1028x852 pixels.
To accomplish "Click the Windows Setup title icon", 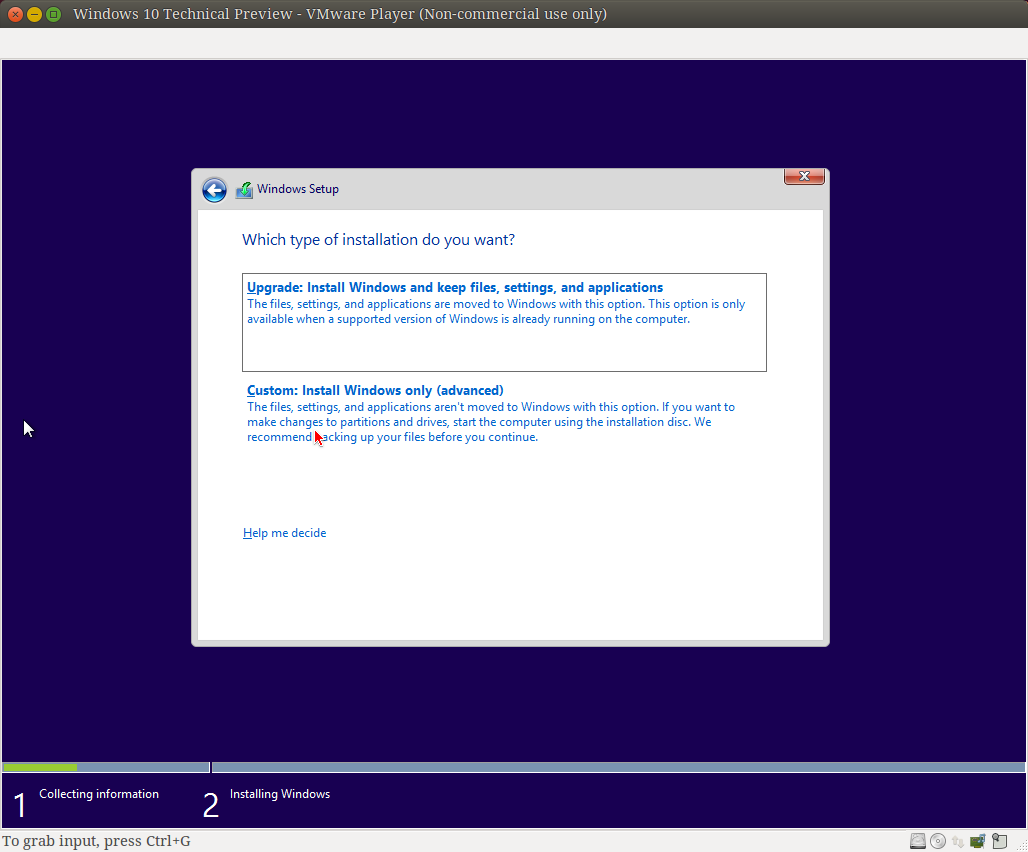I will (x=244, y=190).
